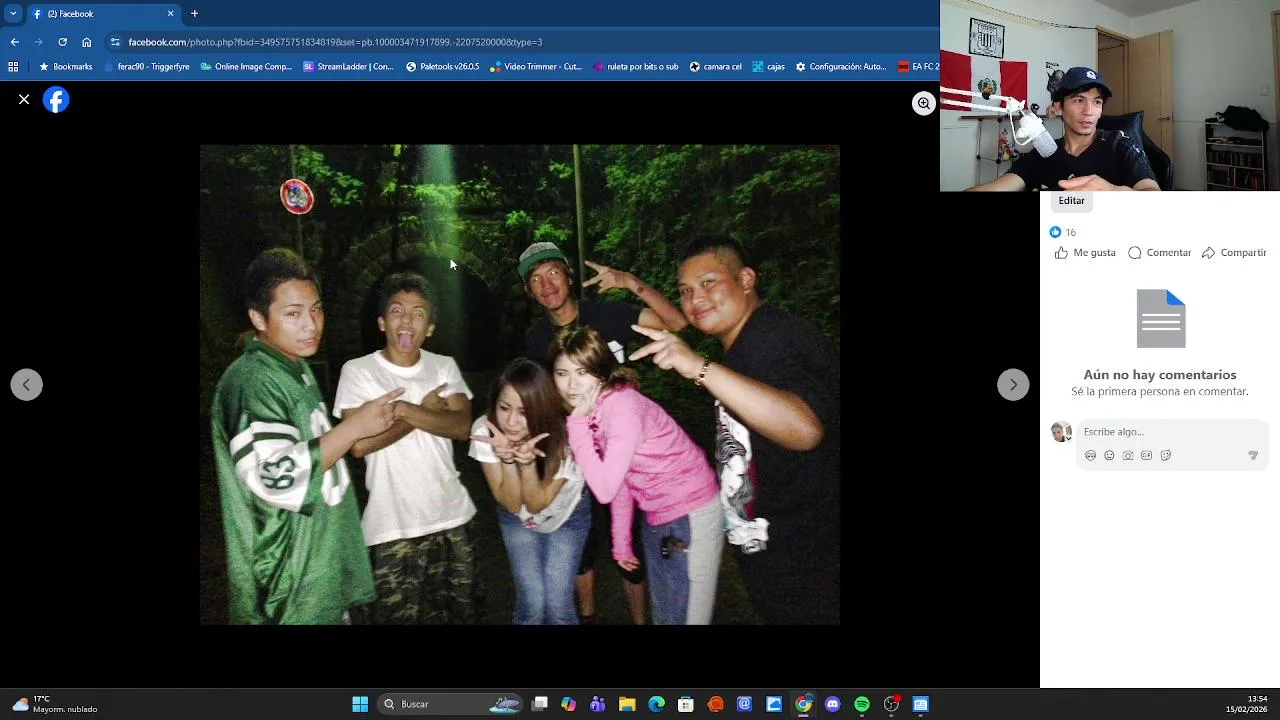The height and width of the screenshot is (720, 1280).
Task: Open the EA FC bookmark
Action: [917, 67]
